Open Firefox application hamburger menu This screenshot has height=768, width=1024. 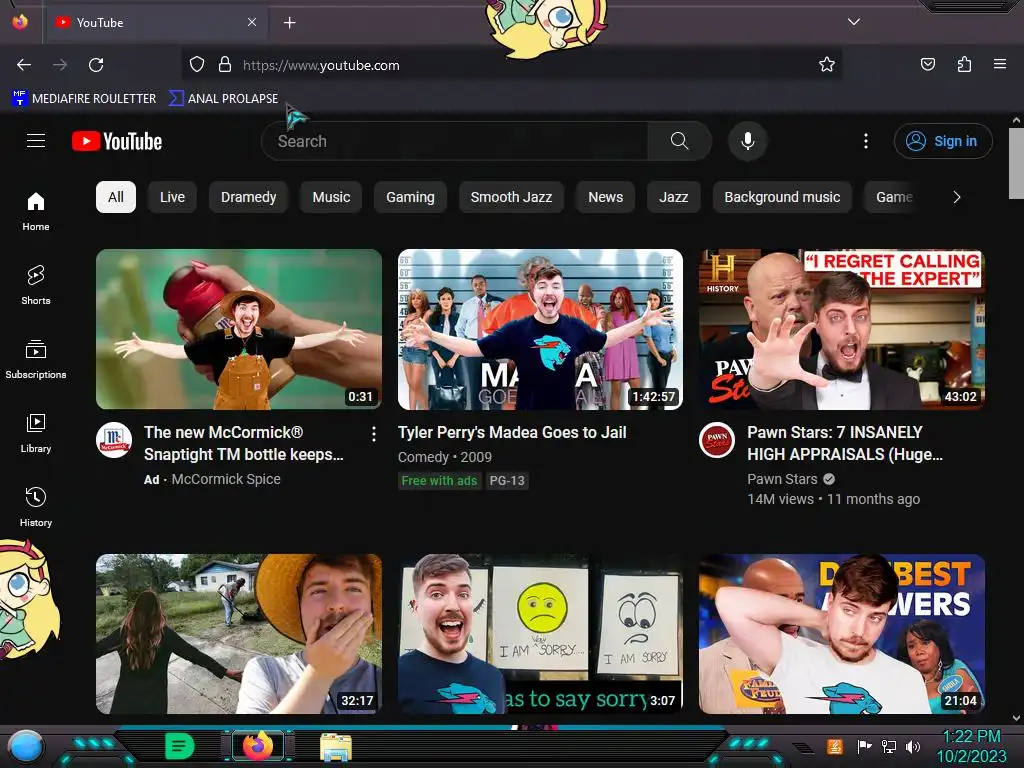(1000, 65)
